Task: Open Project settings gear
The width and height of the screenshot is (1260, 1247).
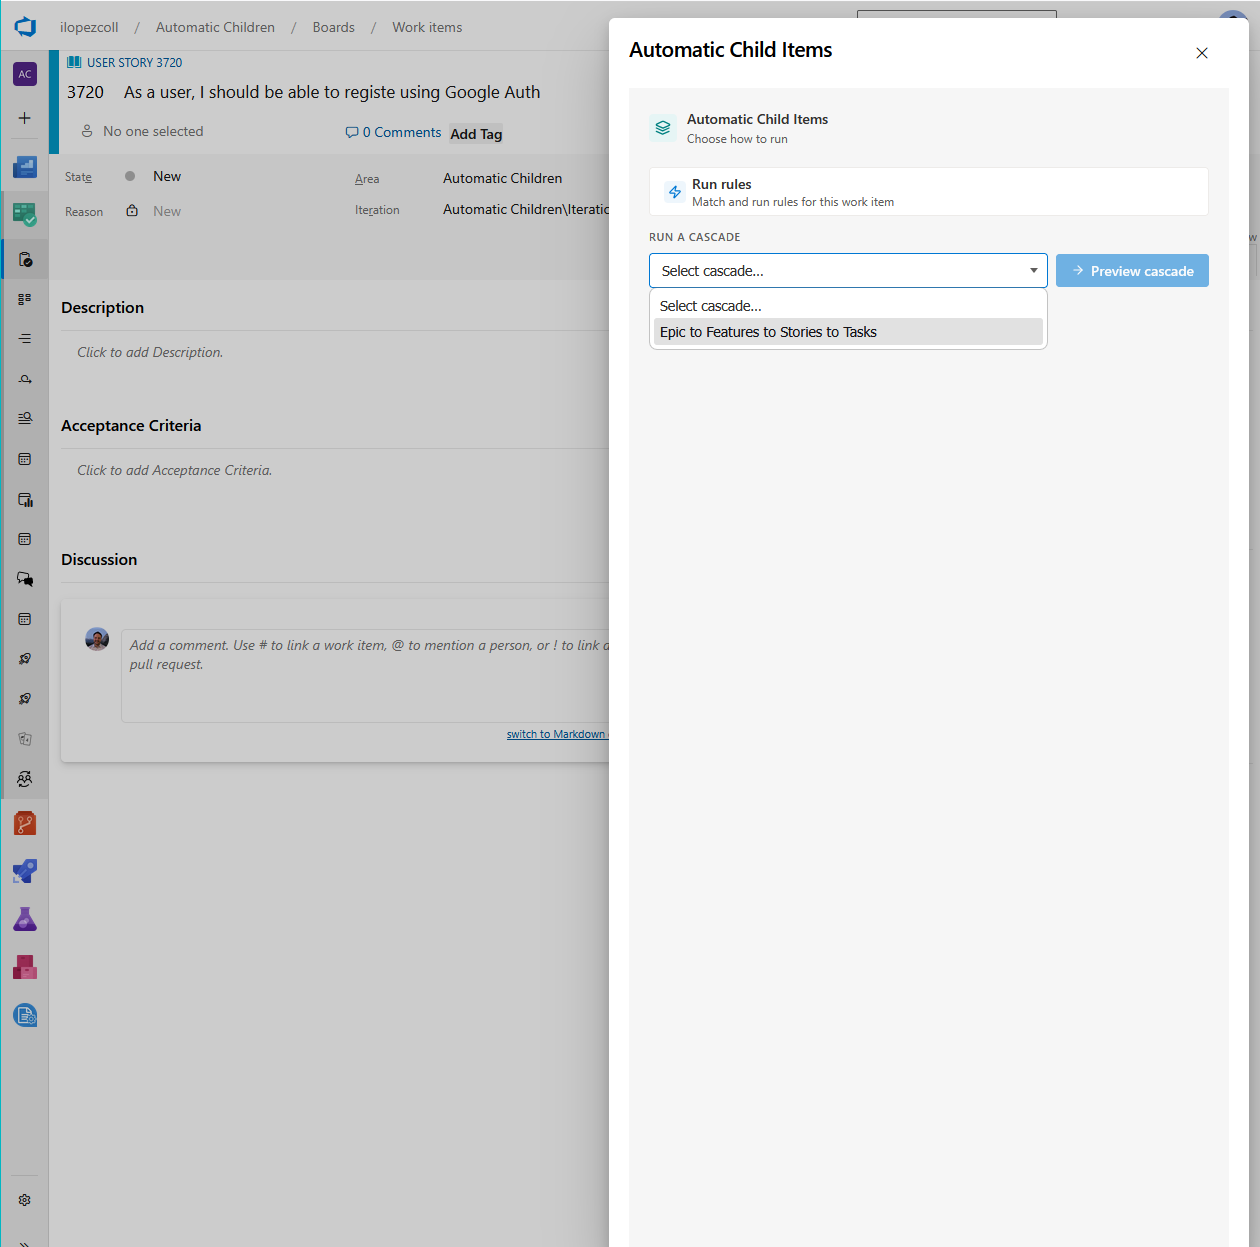Action: click(x=25, y=1200)
